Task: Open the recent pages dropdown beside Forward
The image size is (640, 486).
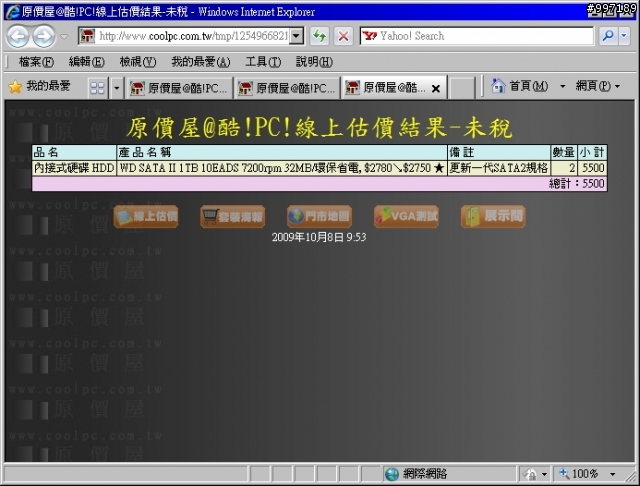Action: click(64, 36)
